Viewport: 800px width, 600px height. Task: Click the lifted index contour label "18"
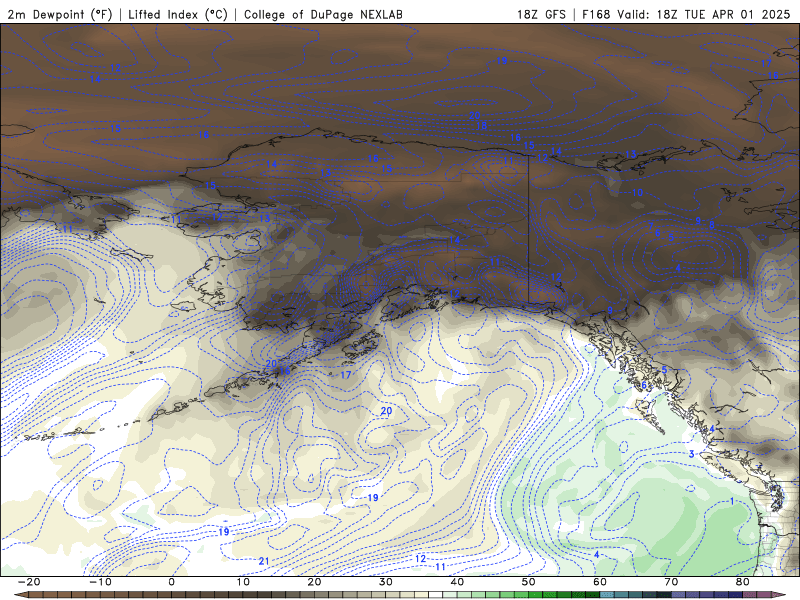[482, 125]
